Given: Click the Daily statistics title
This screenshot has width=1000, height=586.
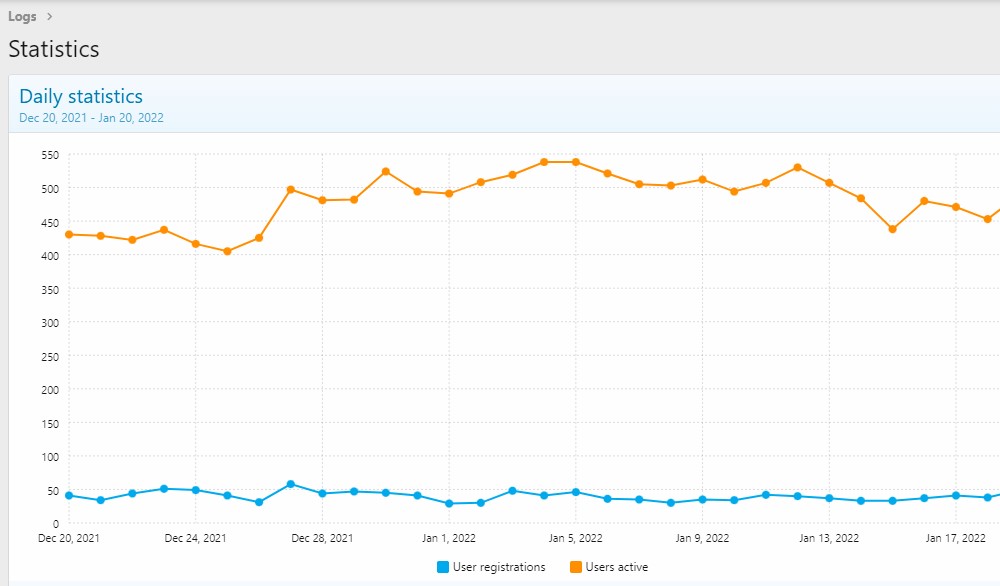Looking at the screenshot, I should (x=81, y=96).
